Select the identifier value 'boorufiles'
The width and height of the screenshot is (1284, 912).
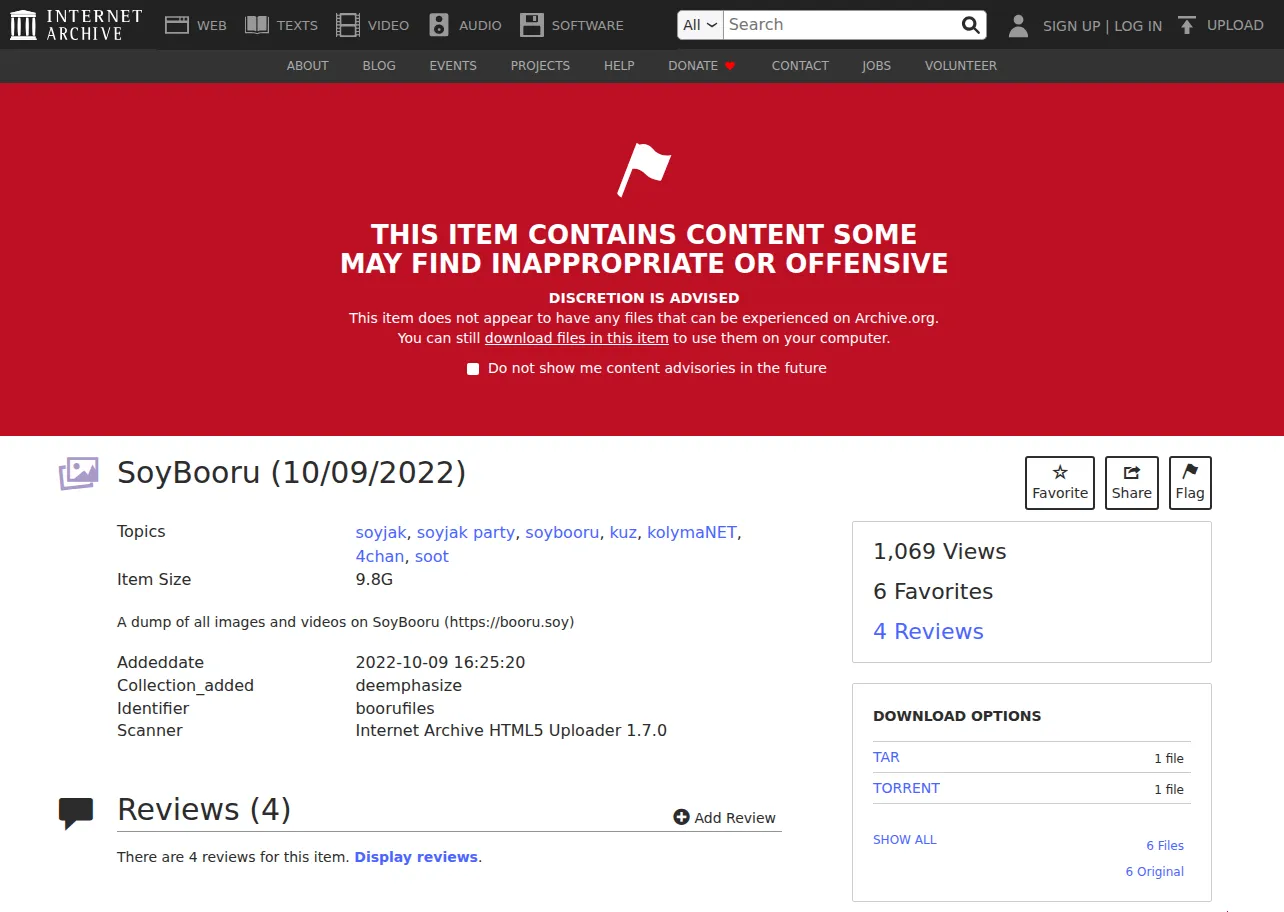tap(395, 708)
